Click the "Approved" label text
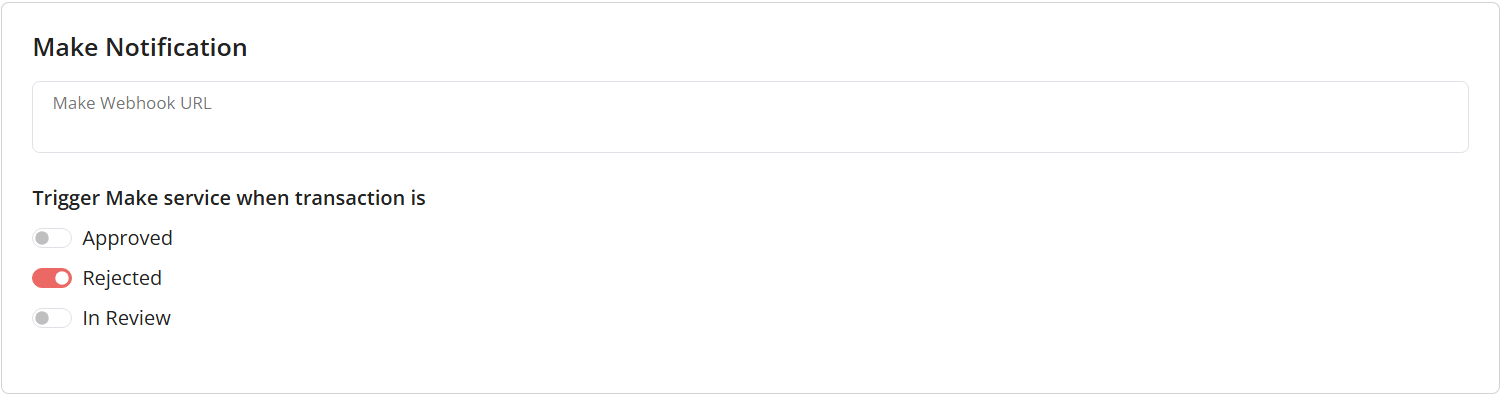This screenshot has width=1507, height=401. pyautogui.click(x=127, y=238)
